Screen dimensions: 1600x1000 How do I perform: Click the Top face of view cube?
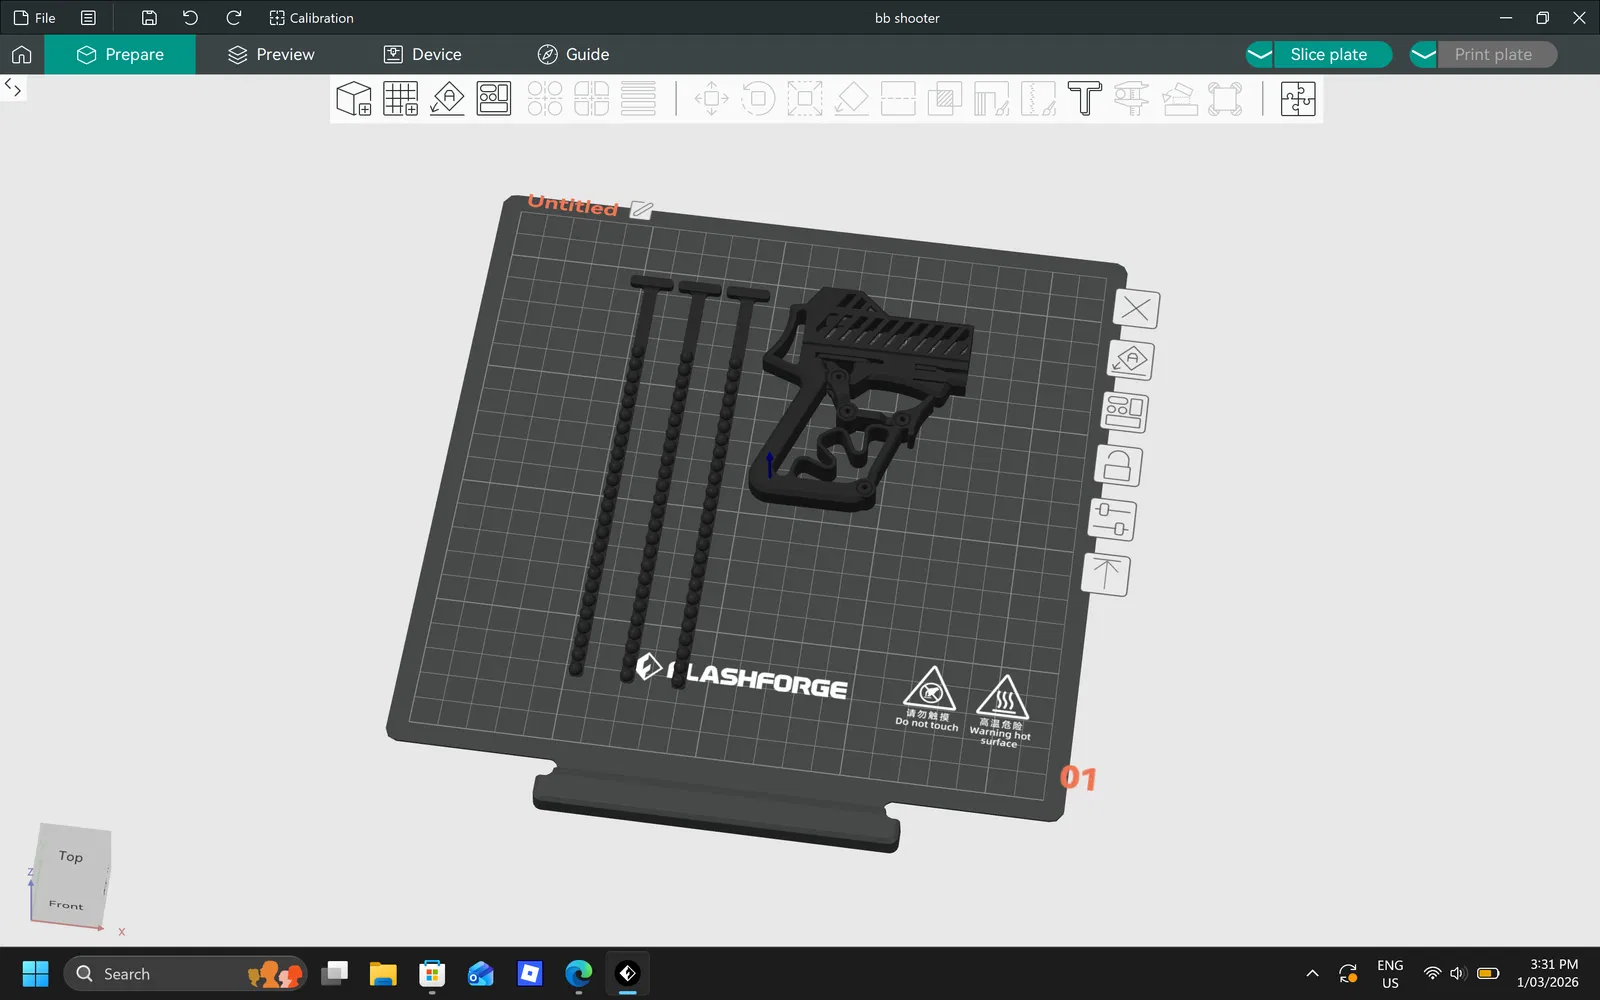pyautogui.click(x=71, y=856)
